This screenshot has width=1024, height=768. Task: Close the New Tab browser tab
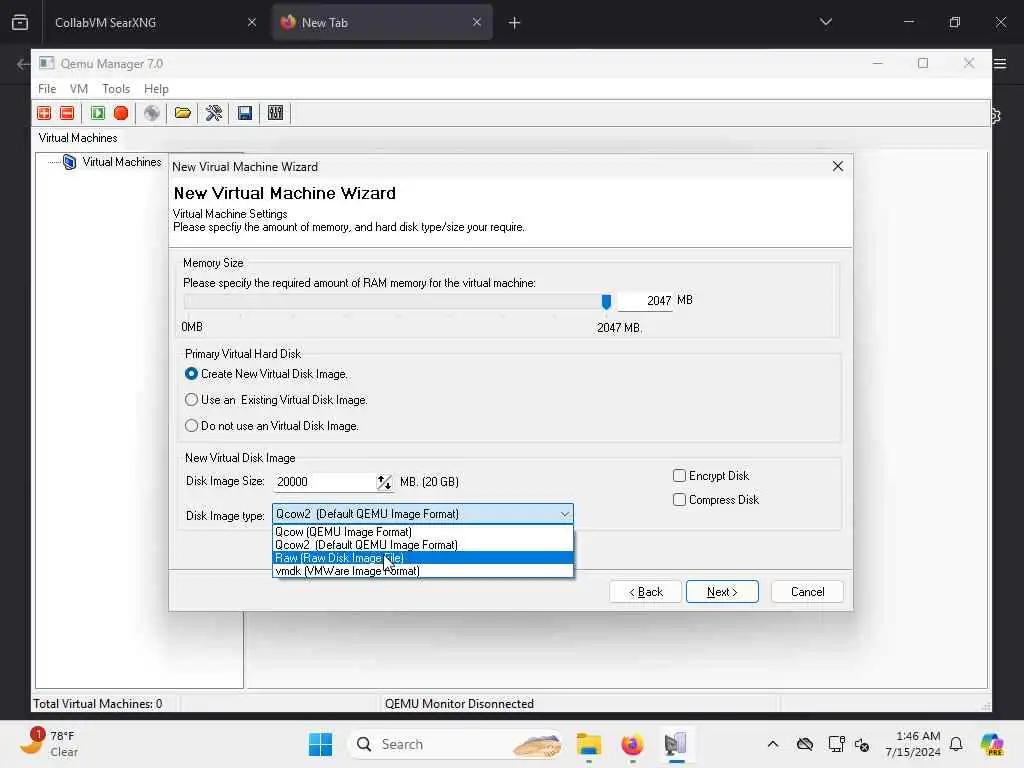[477, 22]
